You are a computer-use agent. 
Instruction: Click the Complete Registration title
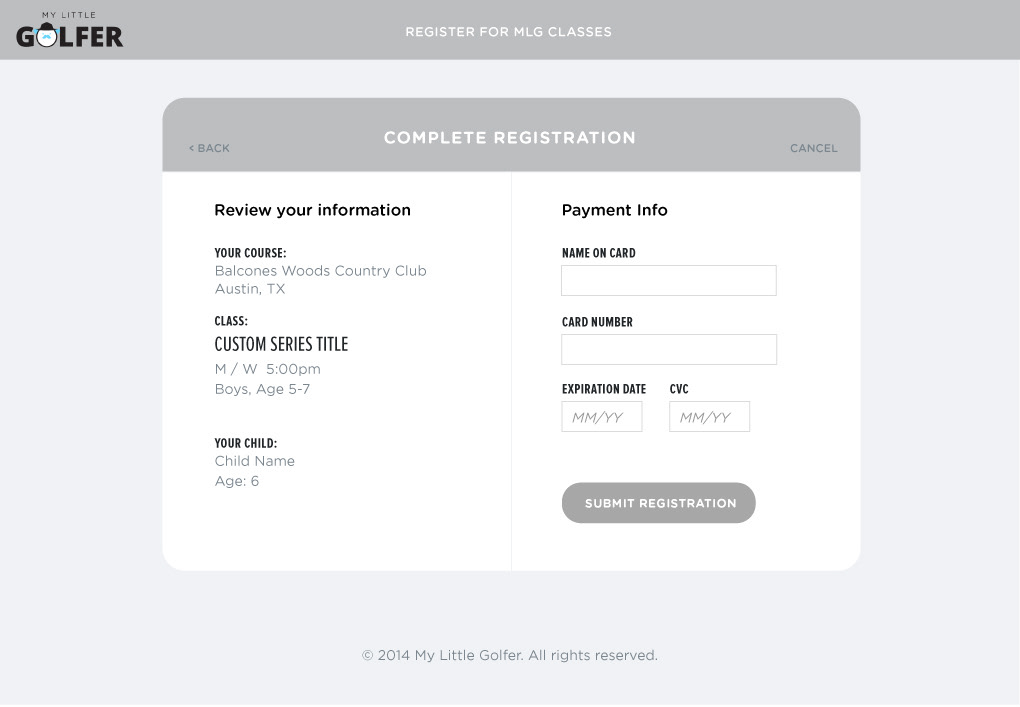point(509,138)
